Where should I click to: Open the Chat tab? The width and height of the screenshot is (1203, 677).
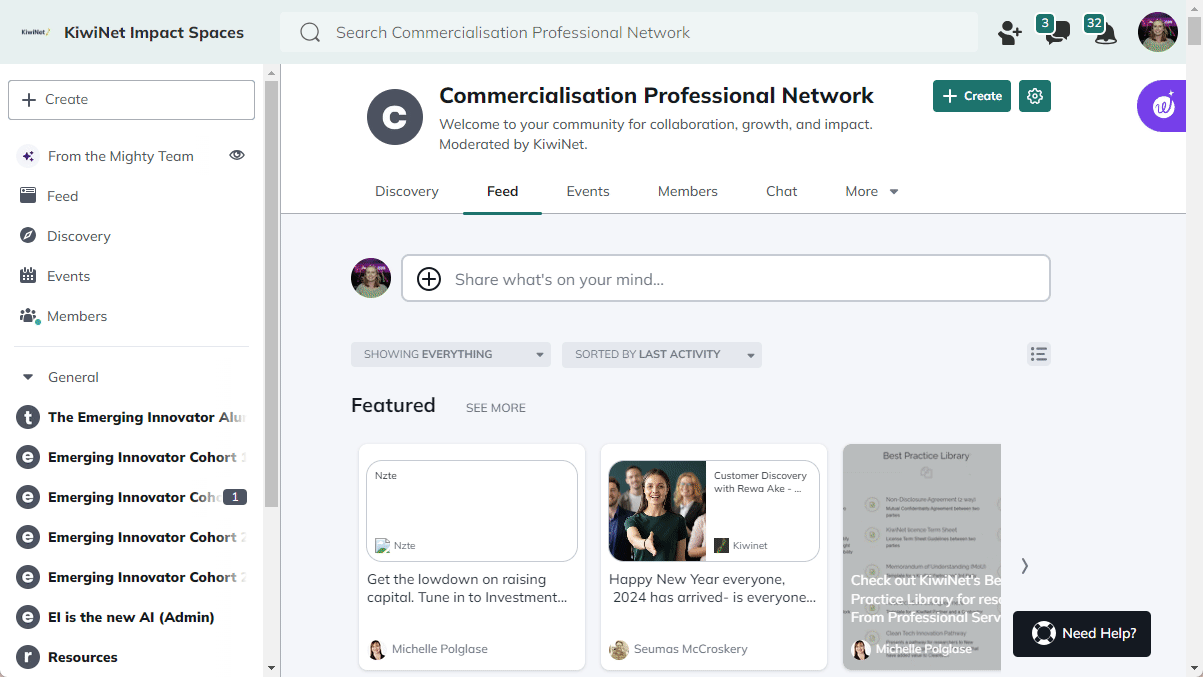pyautogui.click(x=782, y=191)
